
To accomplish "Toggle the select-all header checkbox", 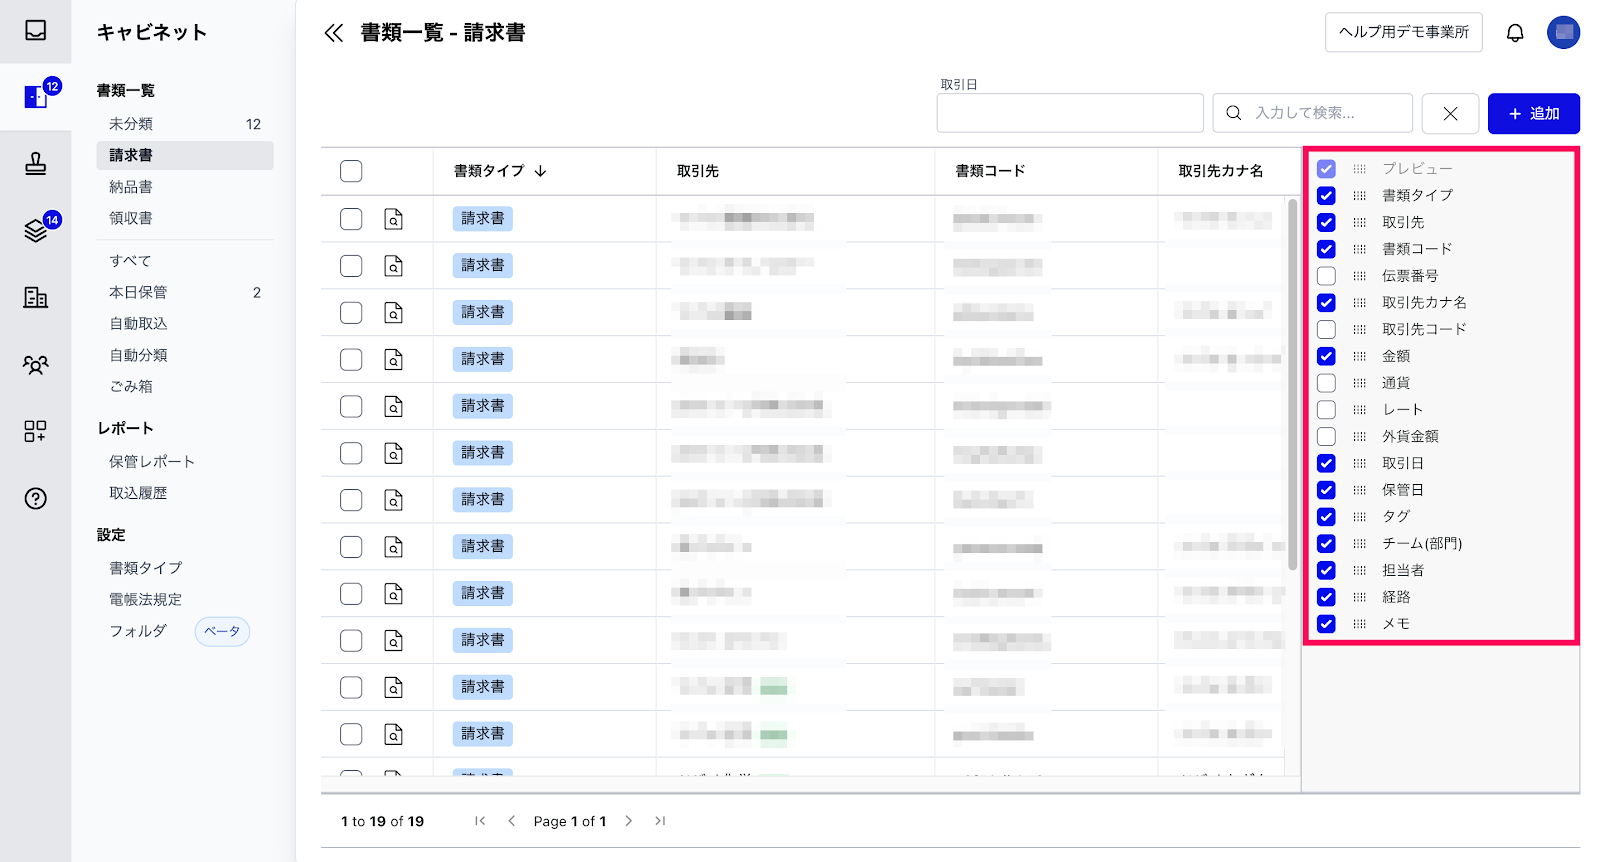I will (351, 171).
